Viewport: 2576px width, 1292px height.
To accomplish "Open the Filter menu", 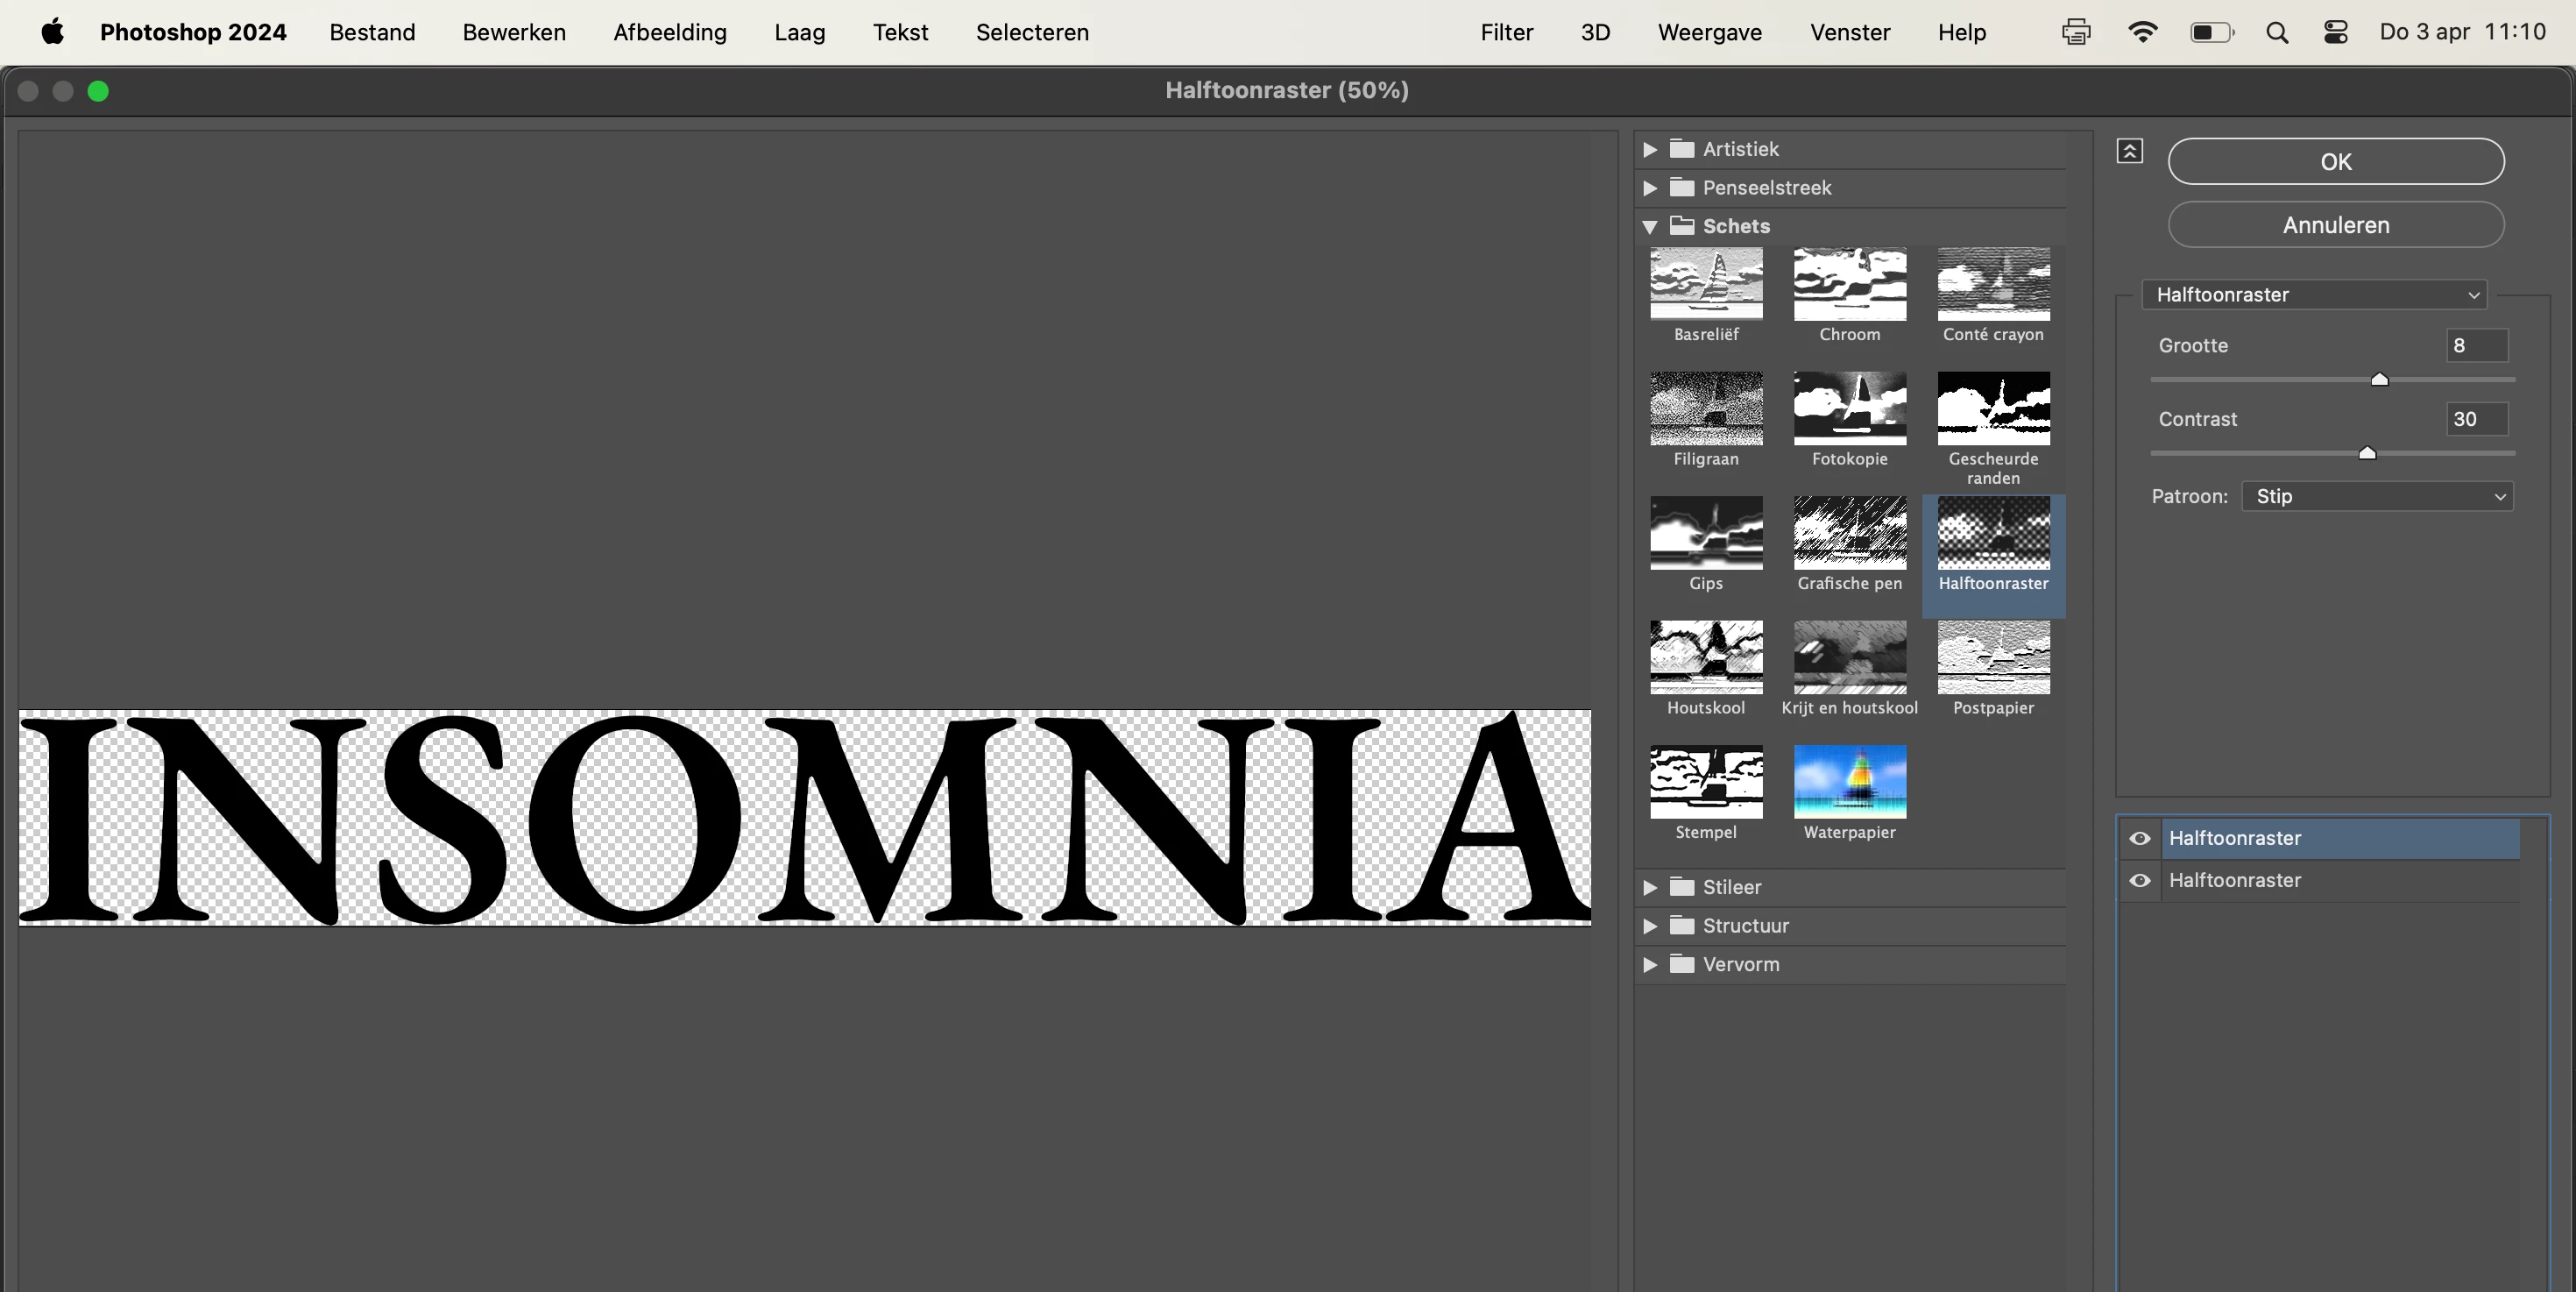I will tap(1506, 33).
